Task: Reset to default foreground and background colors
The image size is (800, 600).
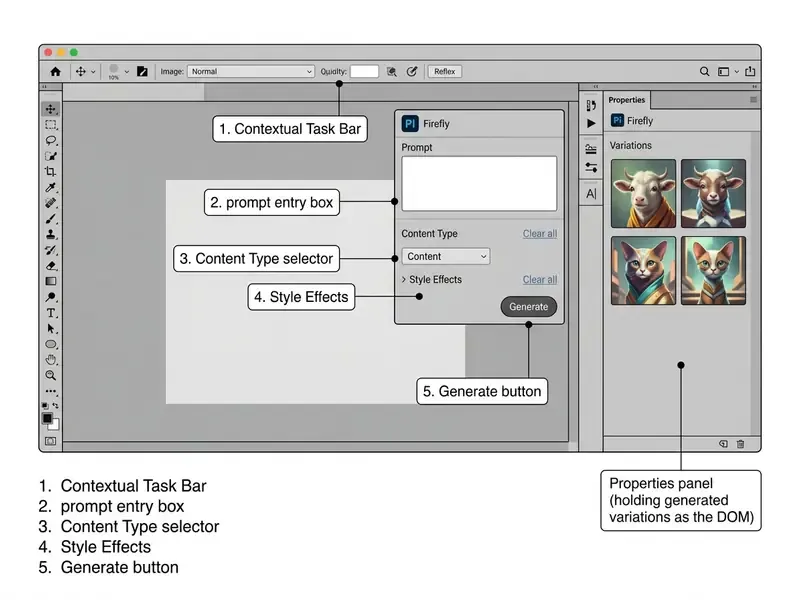Action: click(45, 406)
